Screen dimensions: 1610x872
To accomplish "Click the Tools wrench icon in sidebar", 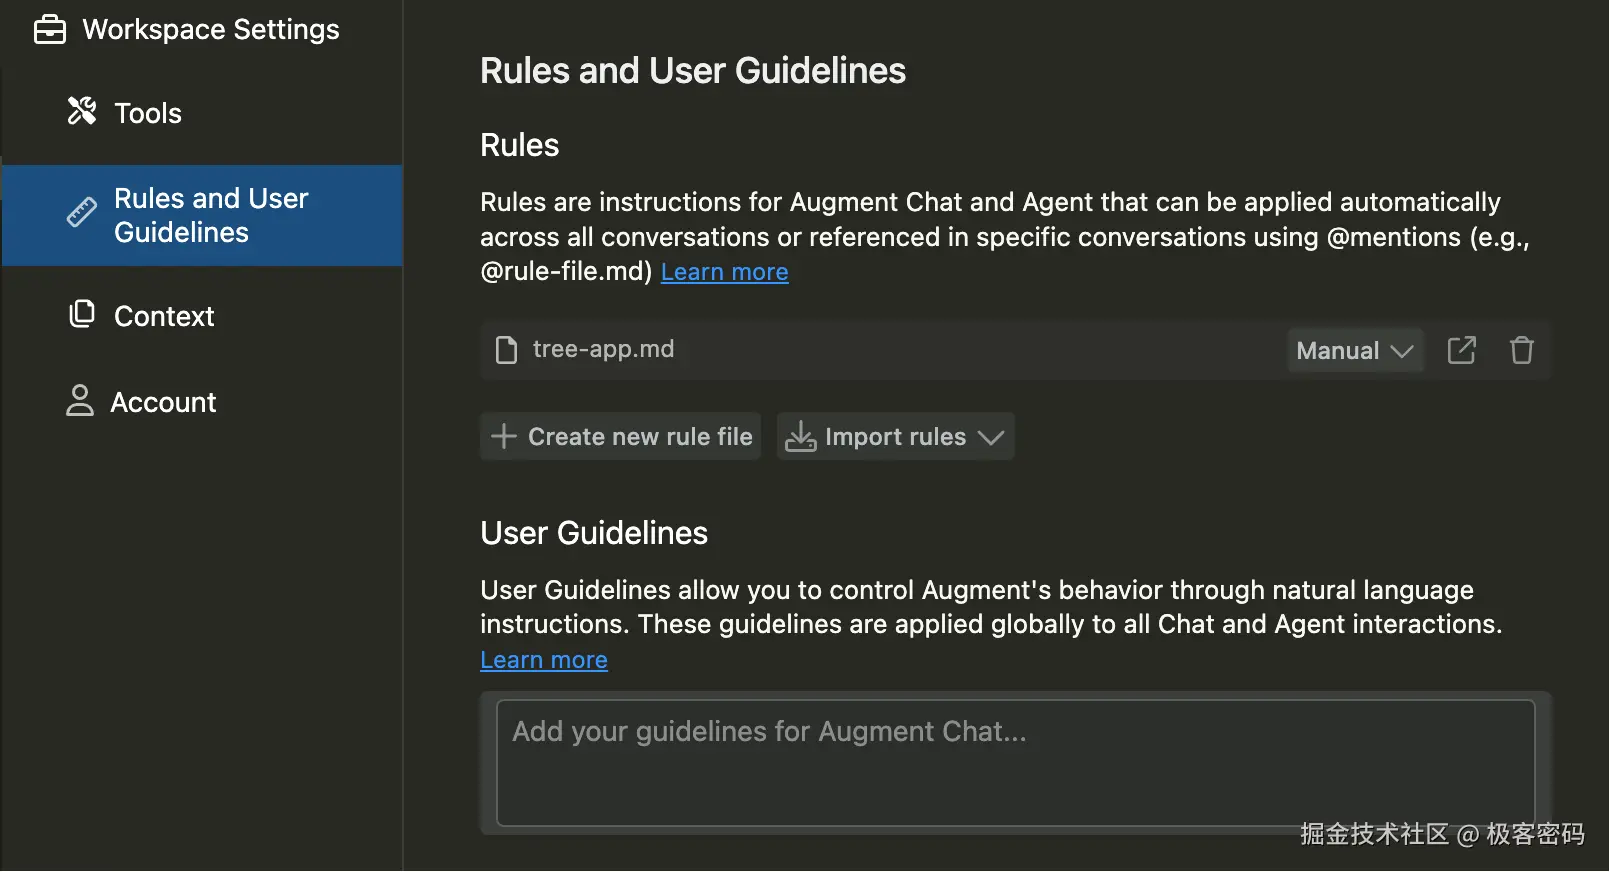I will (x=82, y=111).
